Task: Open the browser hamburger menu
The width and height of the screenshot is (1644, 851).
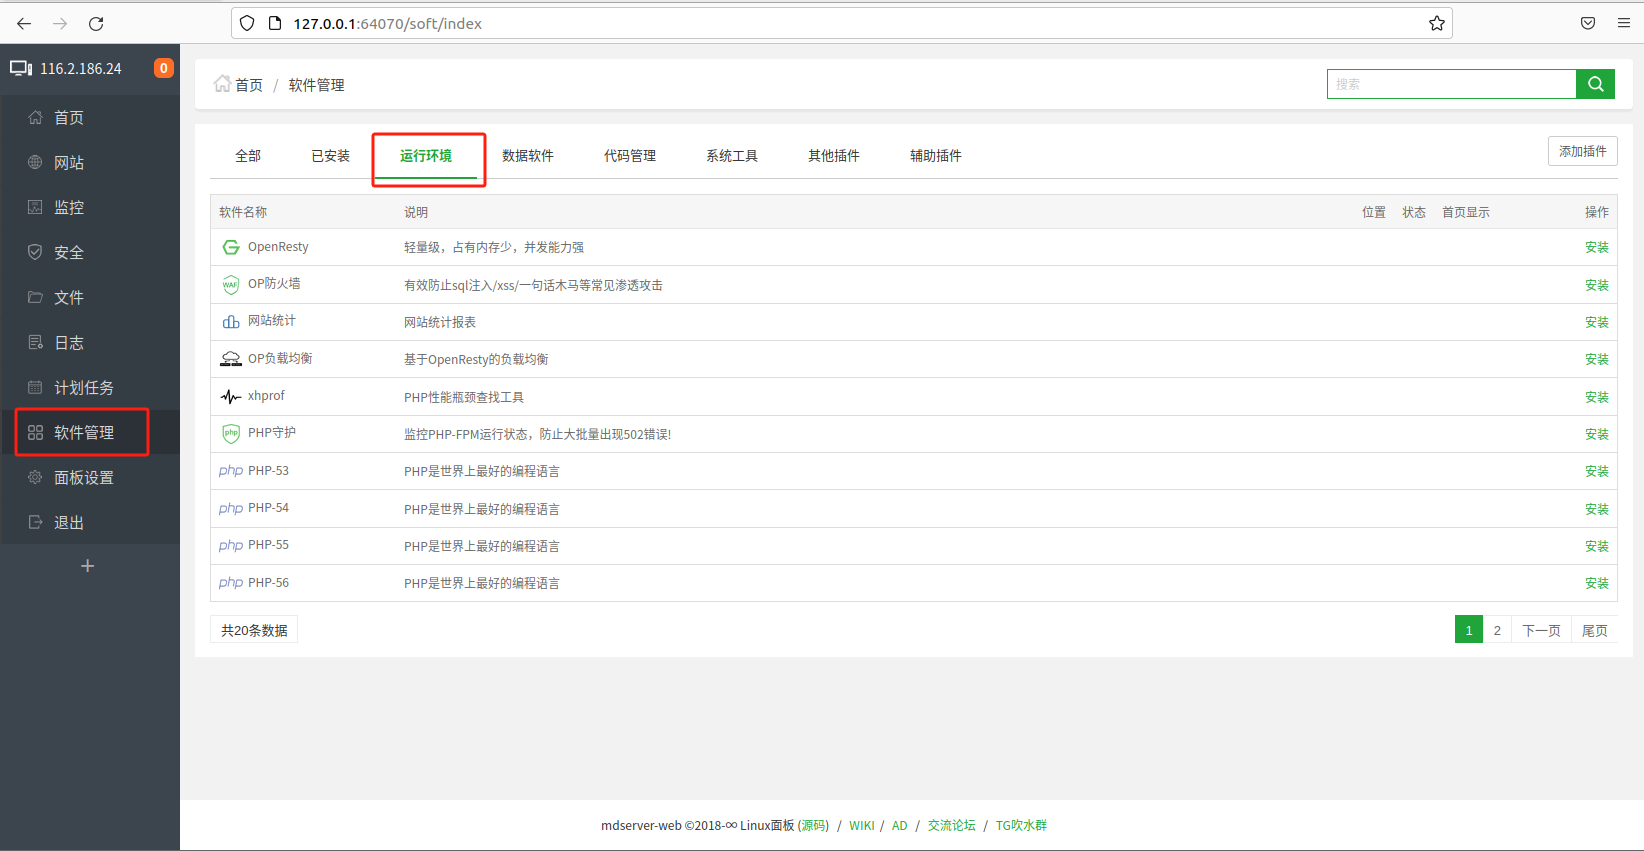Action: 1624,23
